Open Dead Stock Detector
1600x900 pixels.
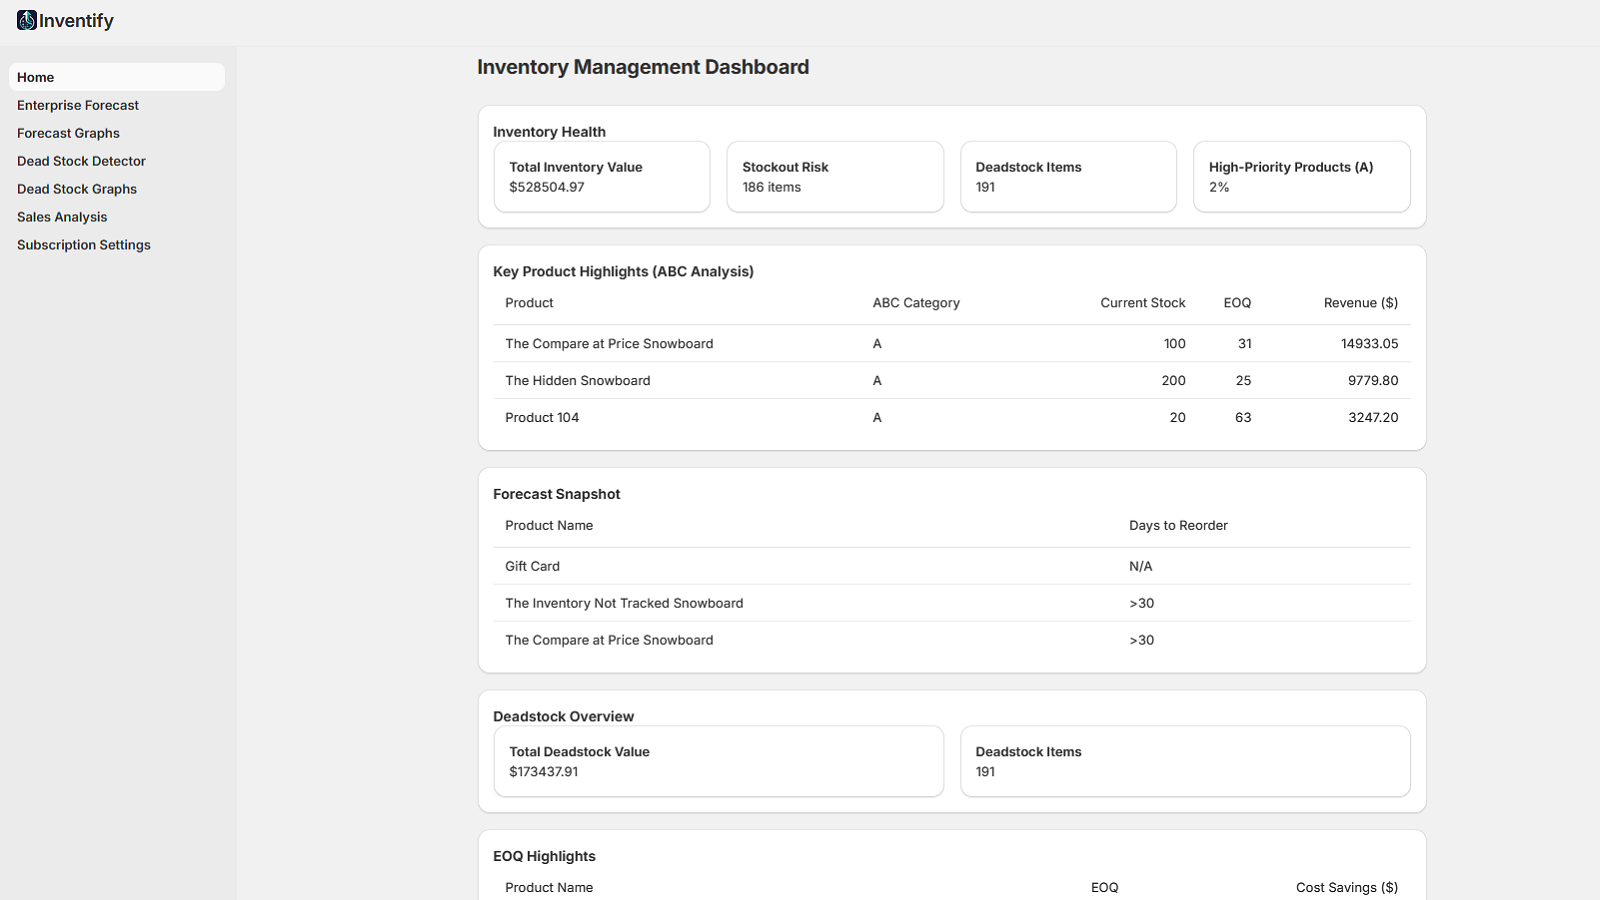(81, 161)
